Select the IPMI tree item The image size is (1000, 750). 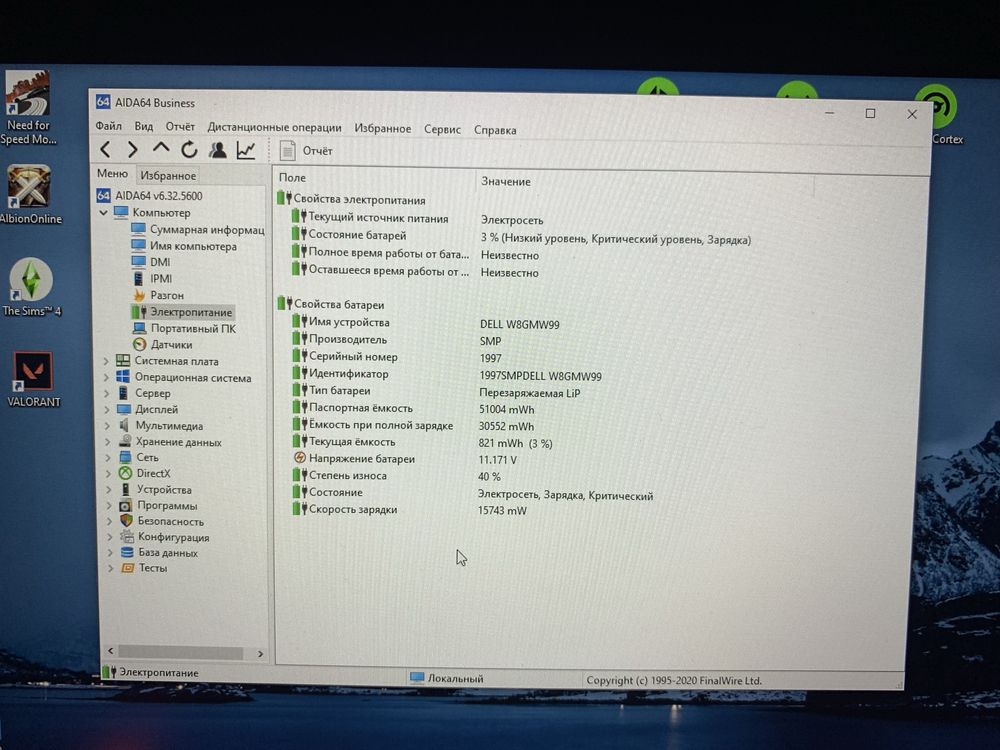tap(152, 279)
